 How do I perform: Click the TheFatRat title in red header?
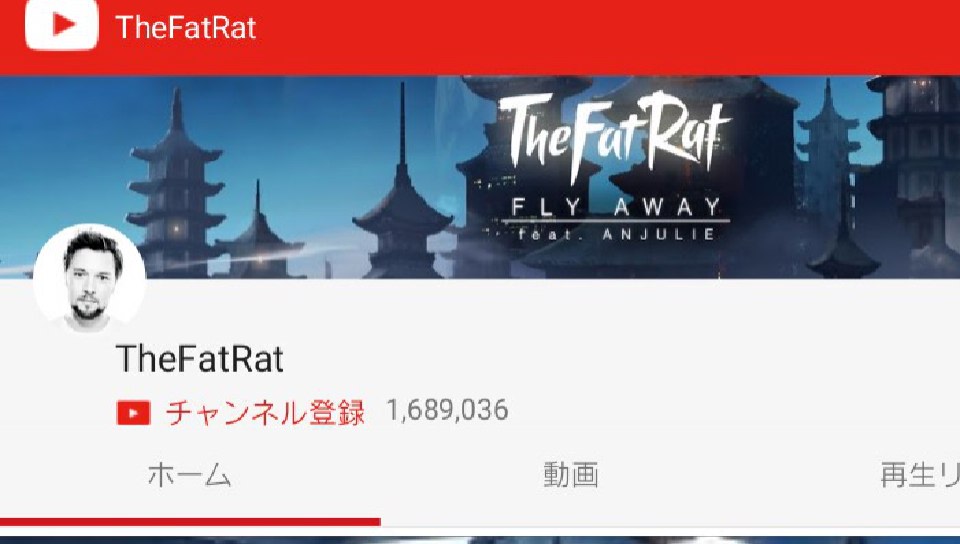[186, 28]
